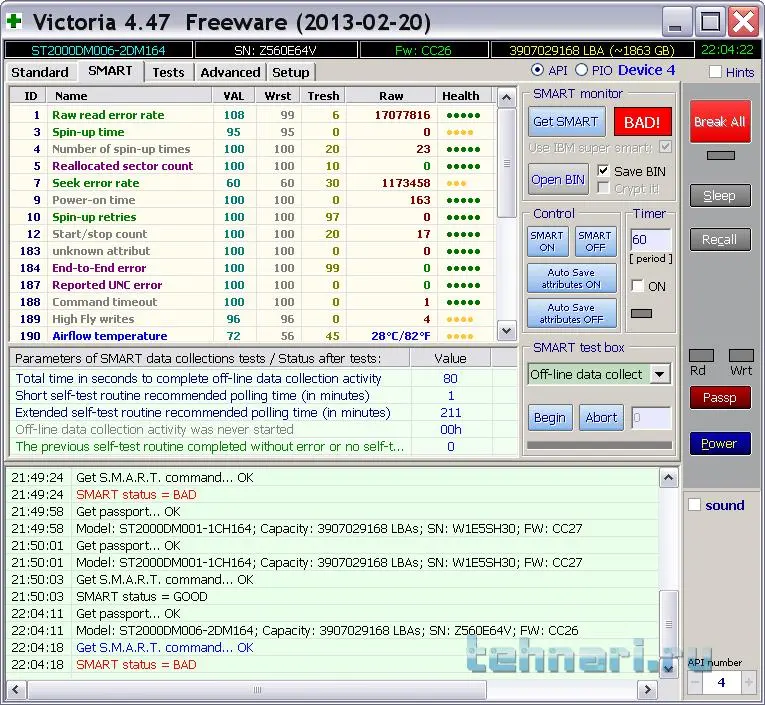Switch to the Standard tab
Image resolution: width=765 pixels, height=705 pixels.
pos(40,72)
